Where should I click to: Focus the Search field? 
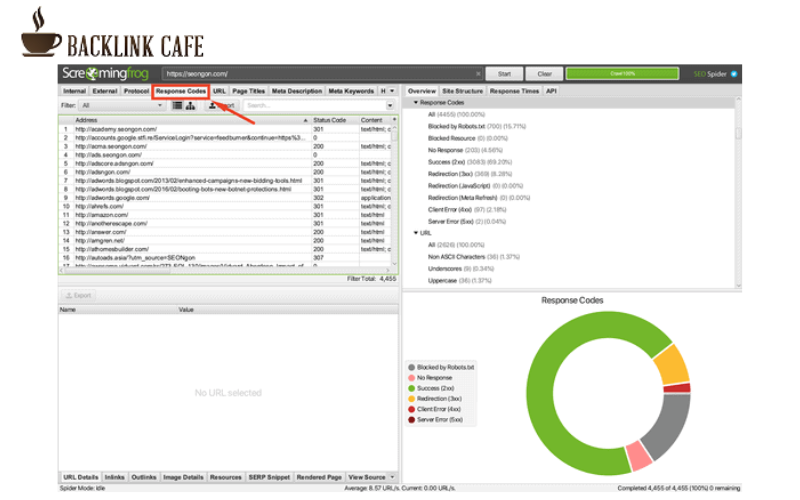314,106
